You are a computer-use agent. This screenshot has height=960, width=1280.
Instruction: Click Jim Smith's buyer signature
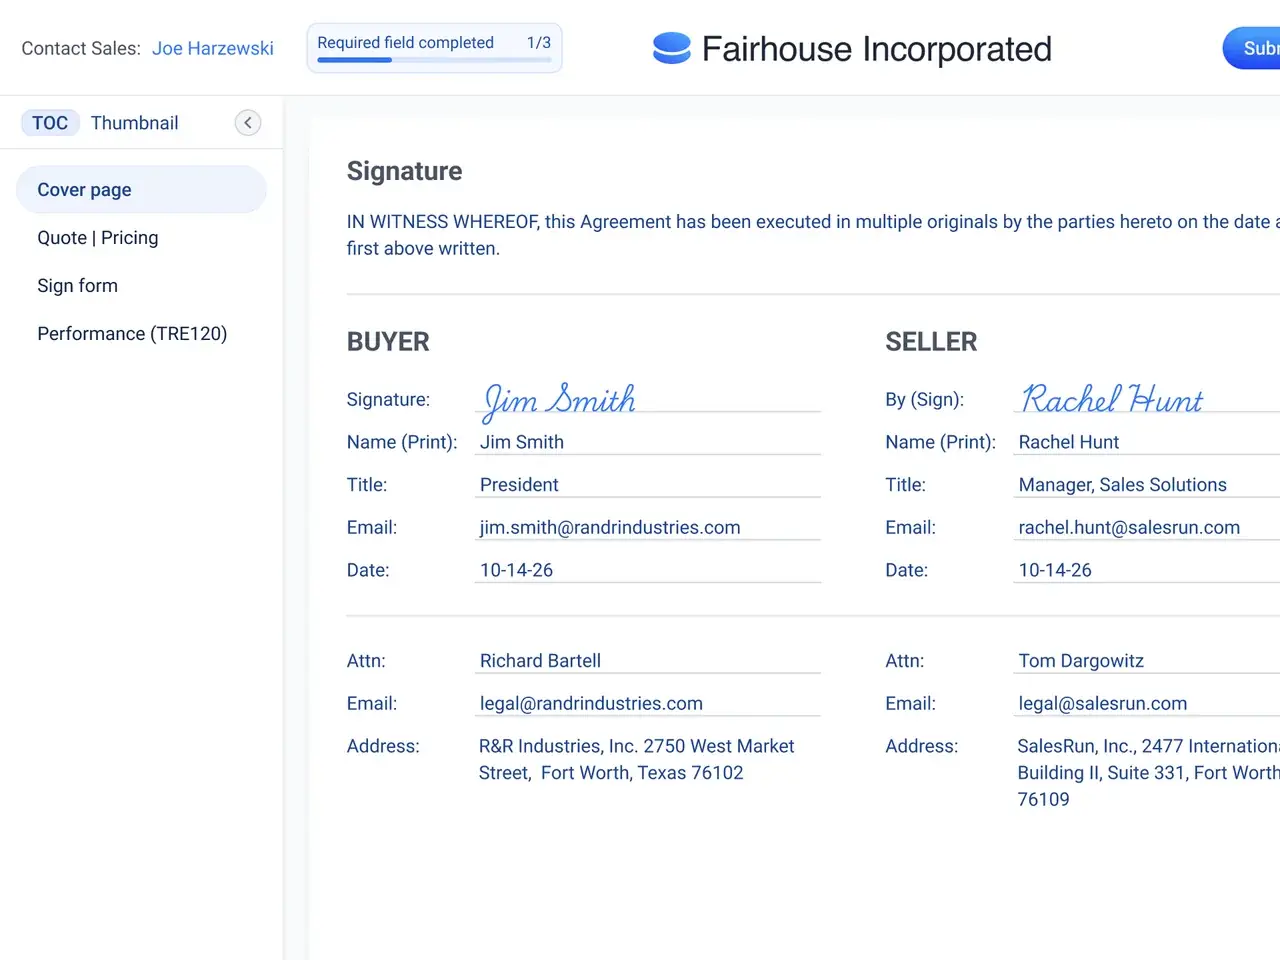coord(559,400)
